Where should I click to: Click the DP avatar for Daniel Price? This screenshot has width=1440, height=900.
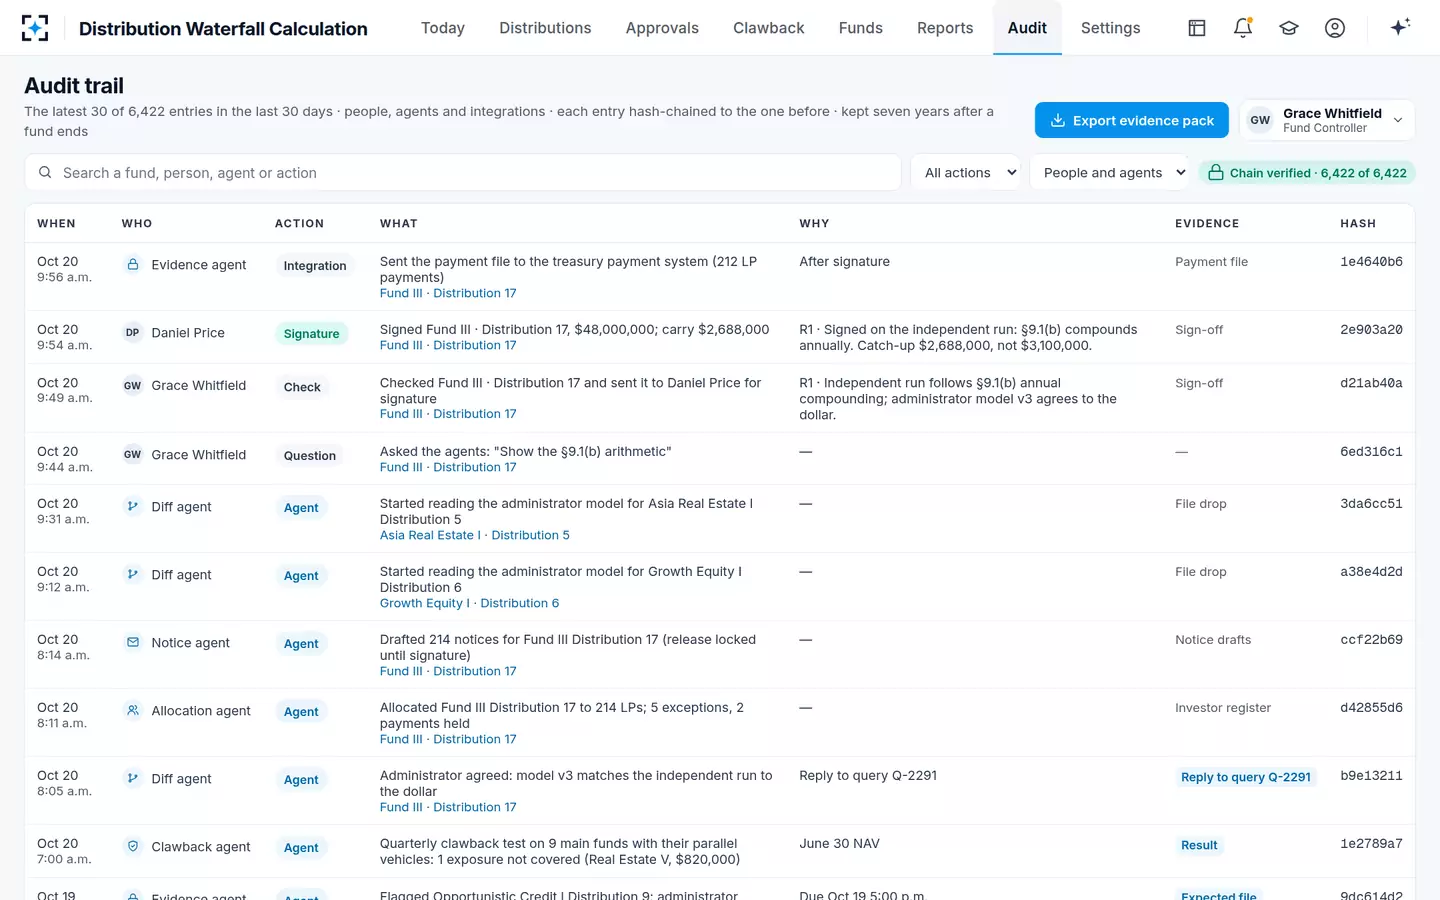[132, 333]
